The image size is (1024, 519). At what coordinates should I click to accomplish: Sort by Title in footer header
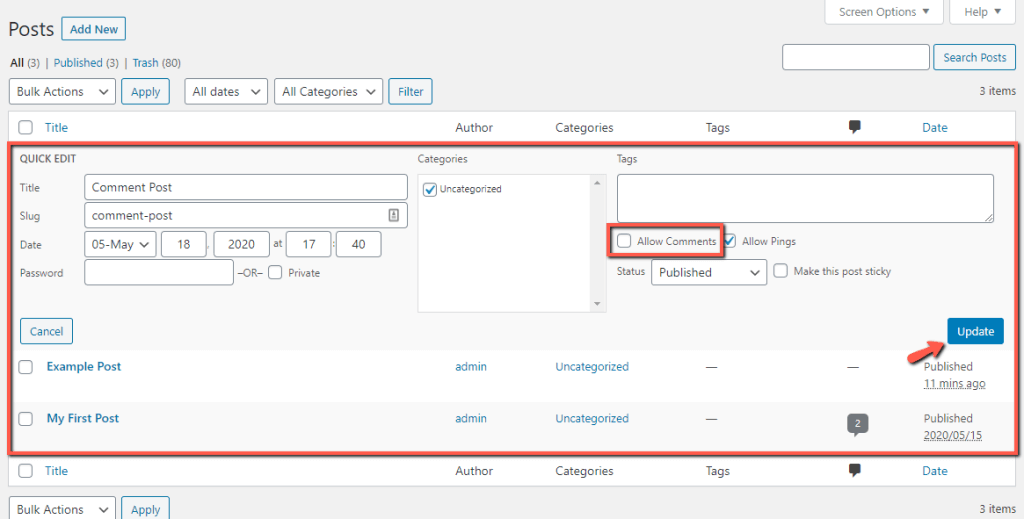point(56,471)
